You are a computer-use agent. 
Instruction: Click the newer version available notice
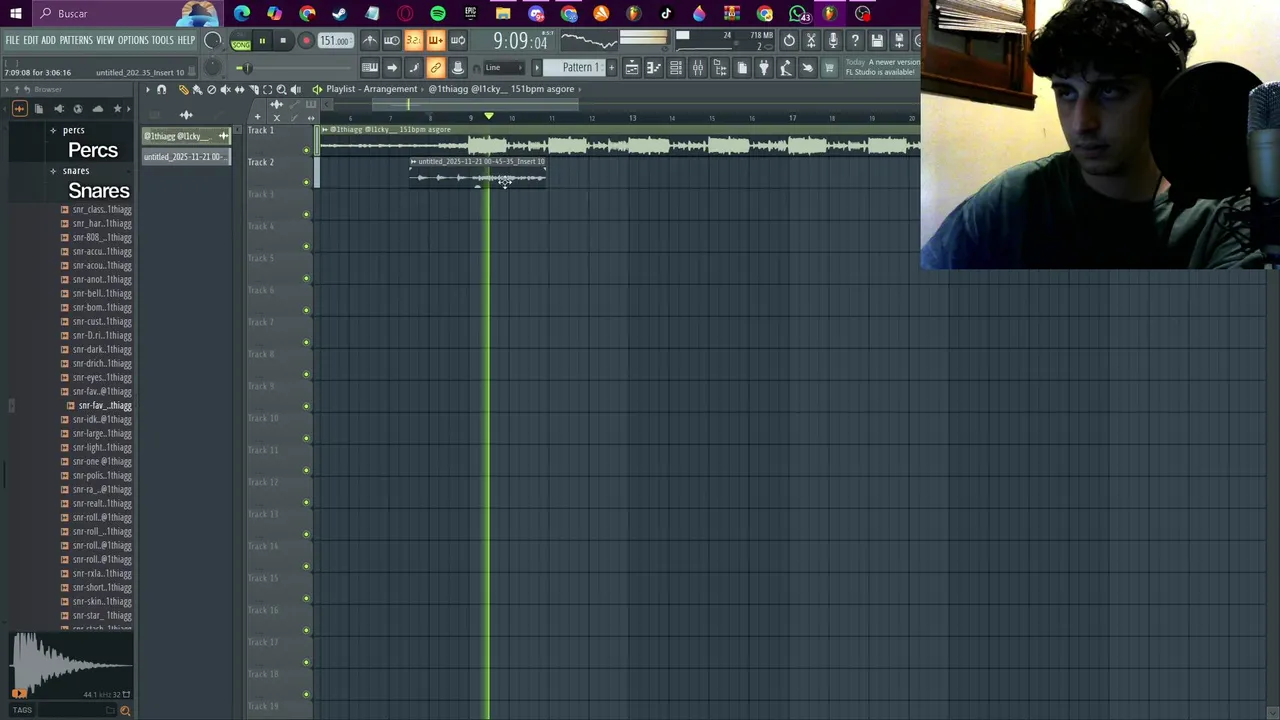(882, 67)
